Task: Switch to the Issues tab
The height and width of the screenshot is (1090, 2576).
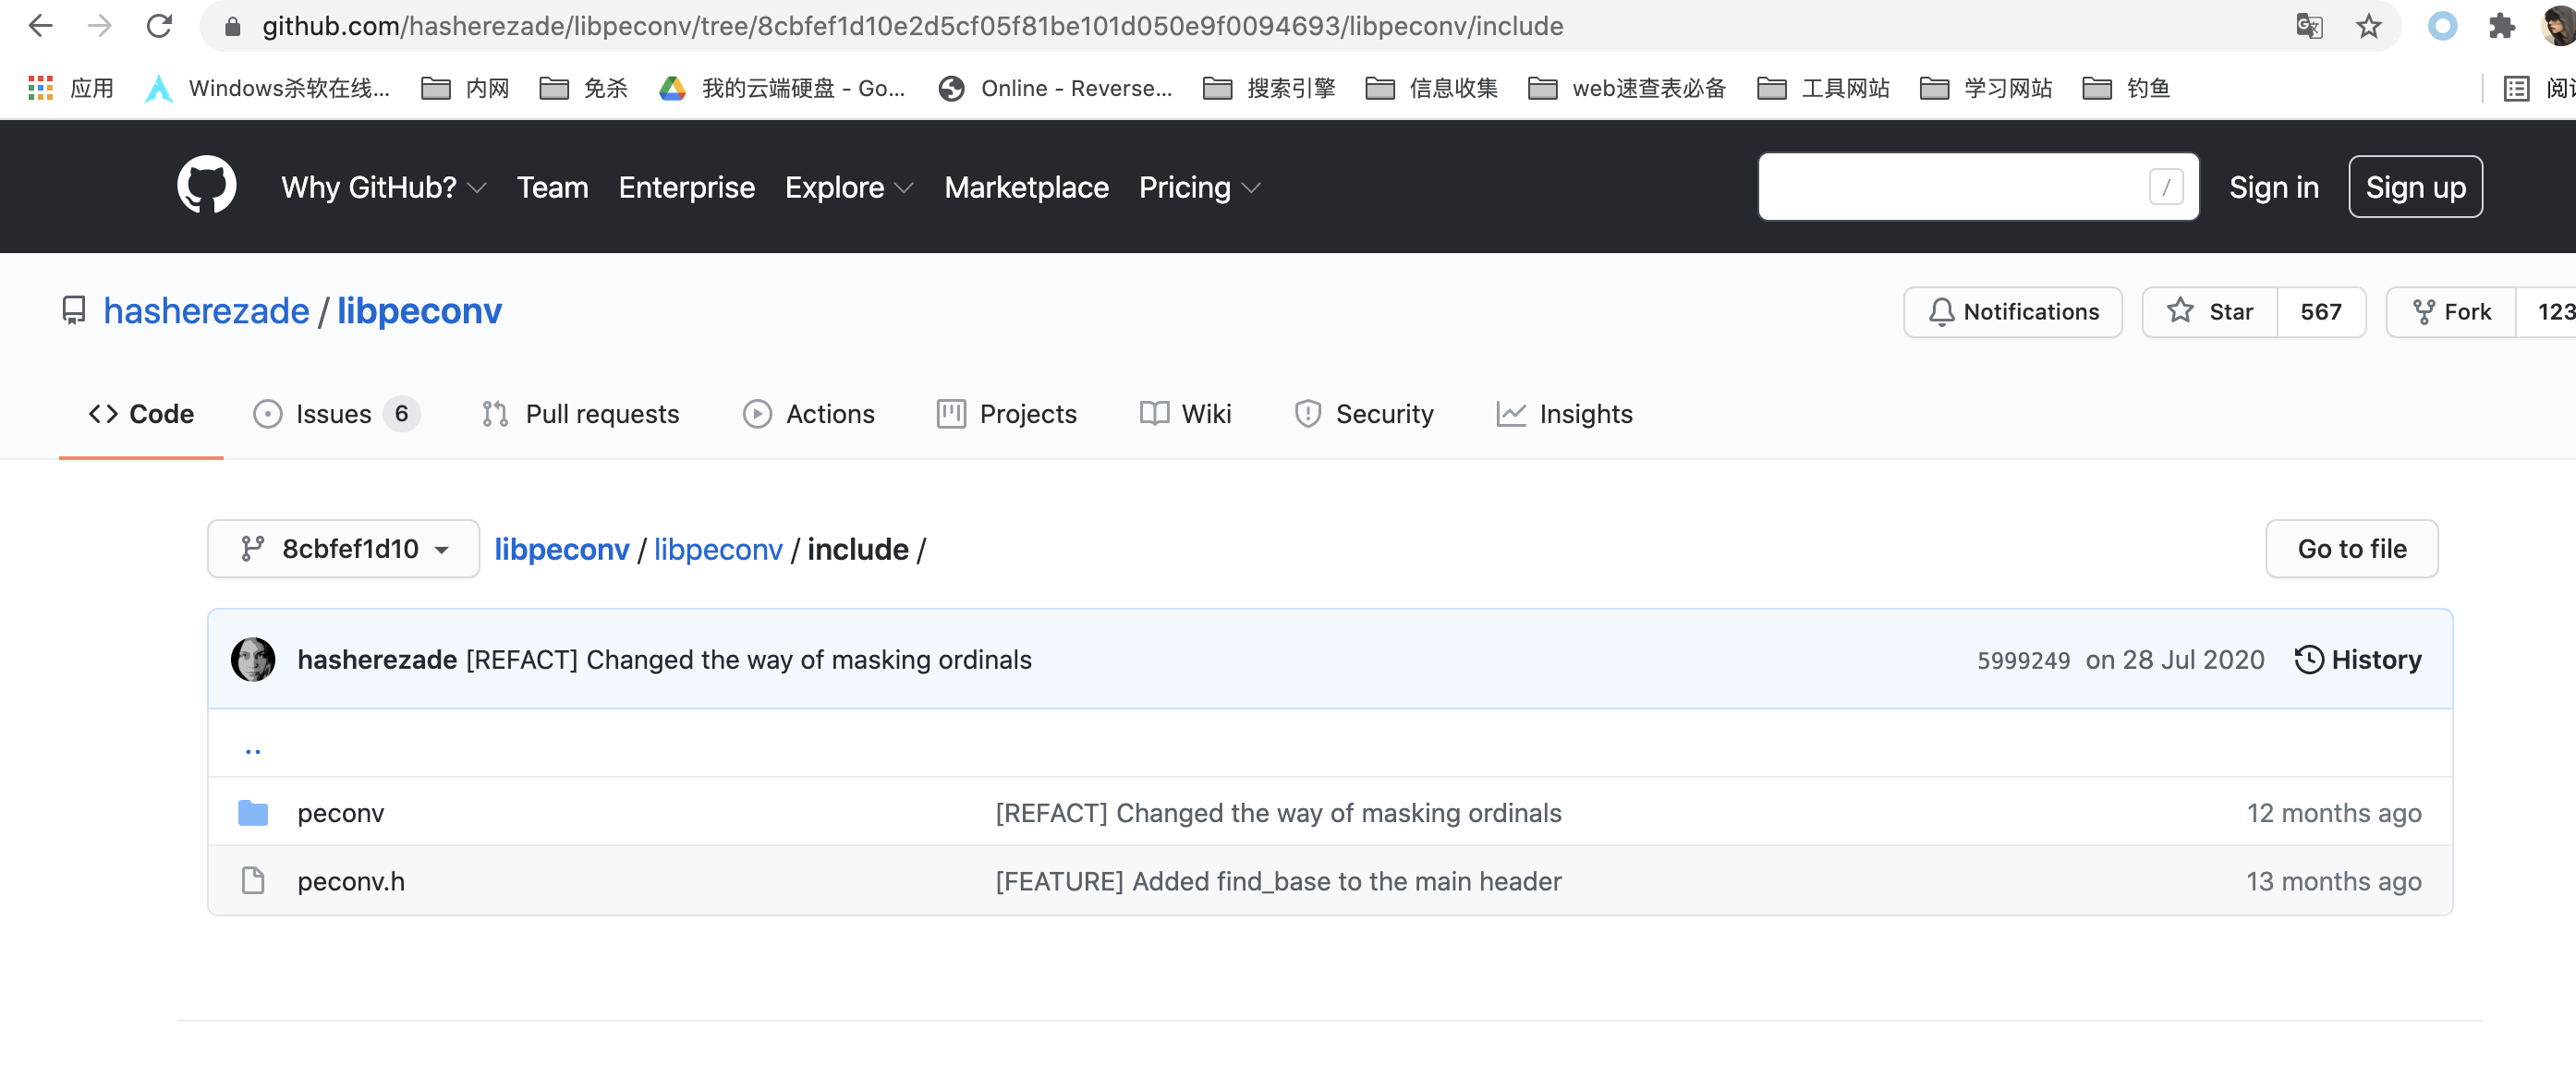Action: coord(335,414)
